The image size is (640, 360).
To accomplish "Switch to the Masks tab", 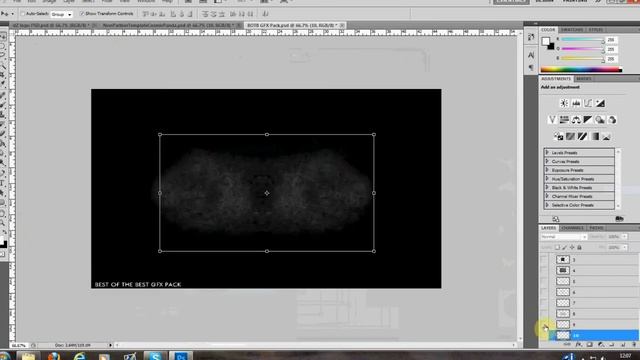I will tap(584, 79).
